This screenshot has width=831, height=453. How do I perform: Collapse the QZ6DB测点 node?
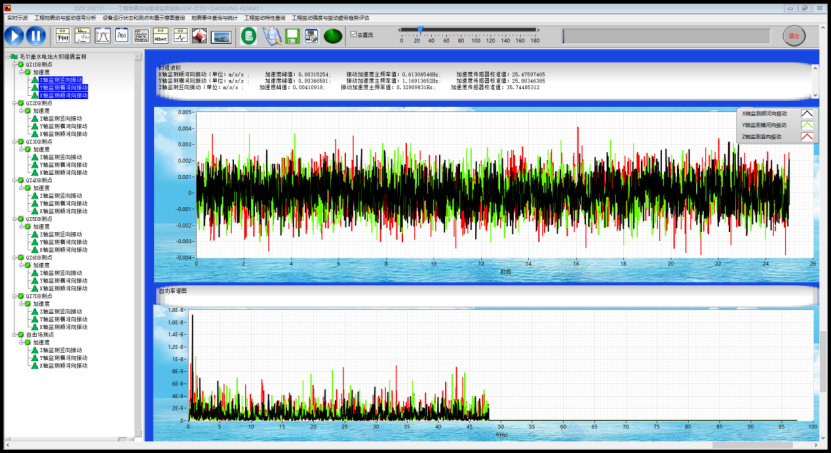(x=14, y=257)
